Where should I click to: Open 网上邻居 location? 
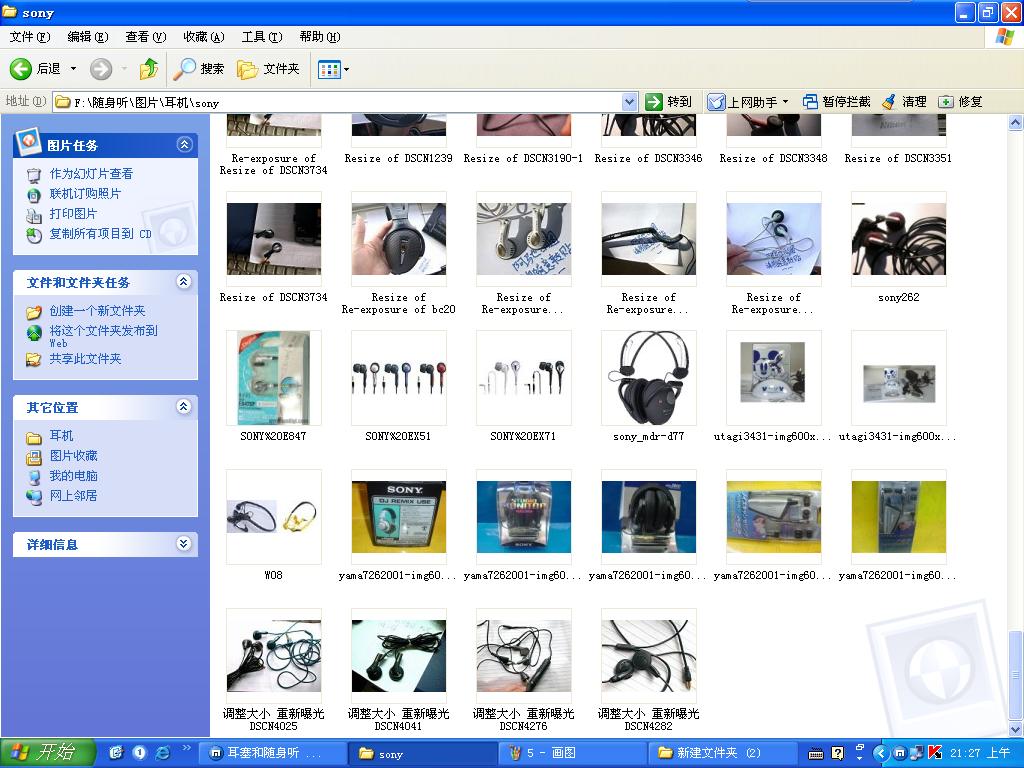pyautogui.click(x=74, y=496)
